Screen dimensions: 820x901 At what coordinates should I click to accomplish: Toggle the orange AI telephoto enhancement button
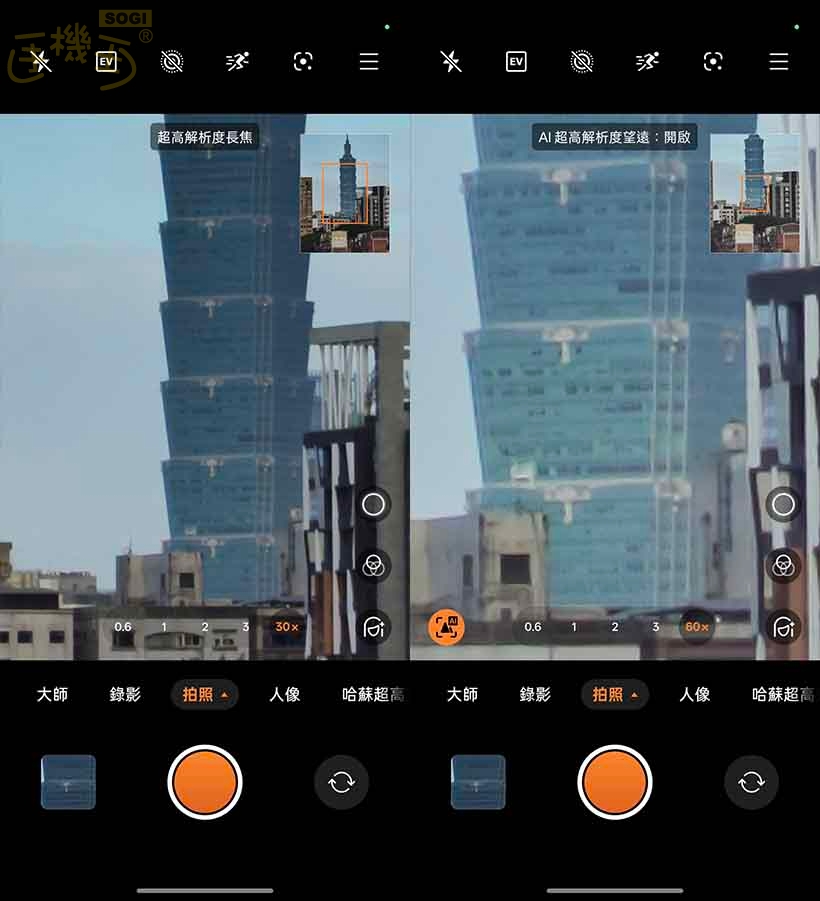pyautogui.click(x=446, y=627)
